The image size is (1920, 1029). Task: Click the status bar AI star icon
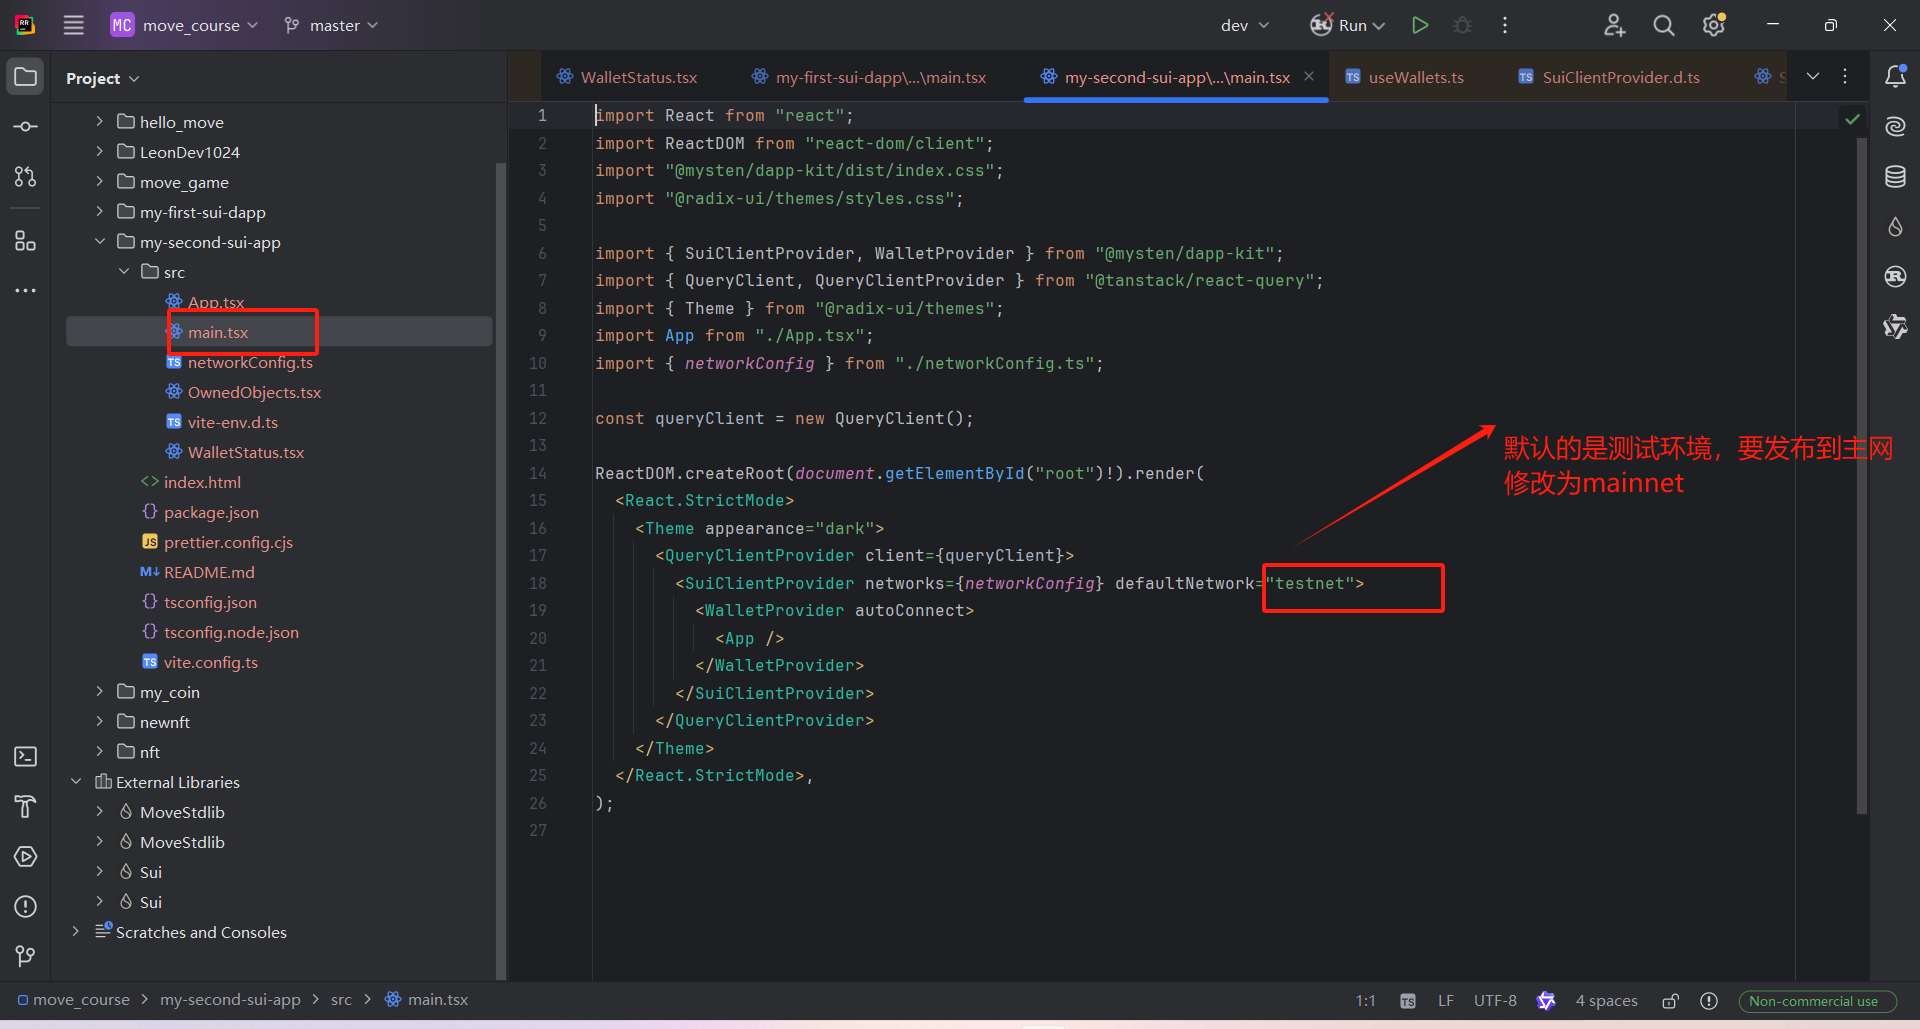(x=1546, y=1001)
